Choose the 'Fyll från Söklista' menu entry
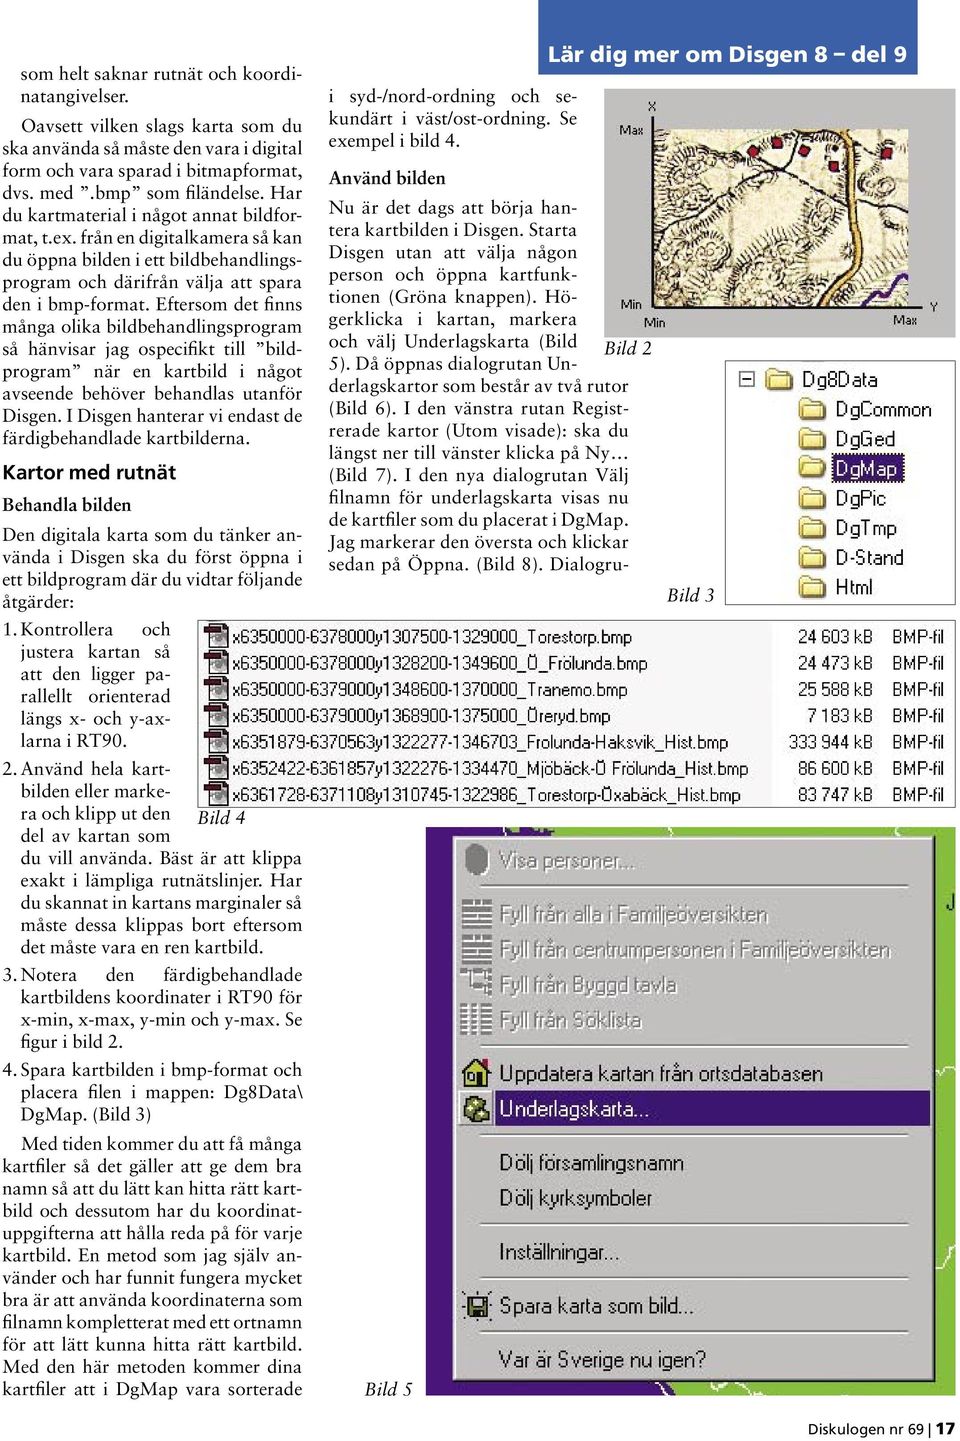Viewport: 960px width, 1441px height. click(570, 1020)
